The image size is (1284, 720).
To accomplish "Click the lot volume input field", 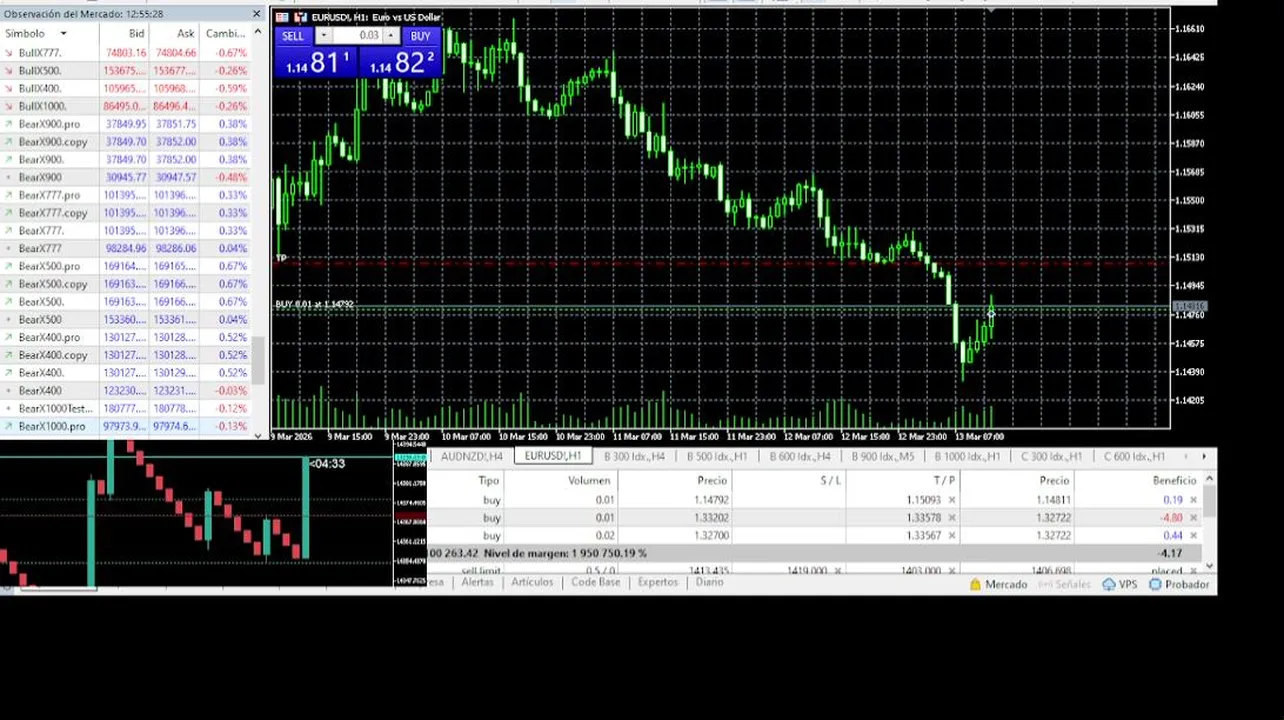I will [357, 36].
